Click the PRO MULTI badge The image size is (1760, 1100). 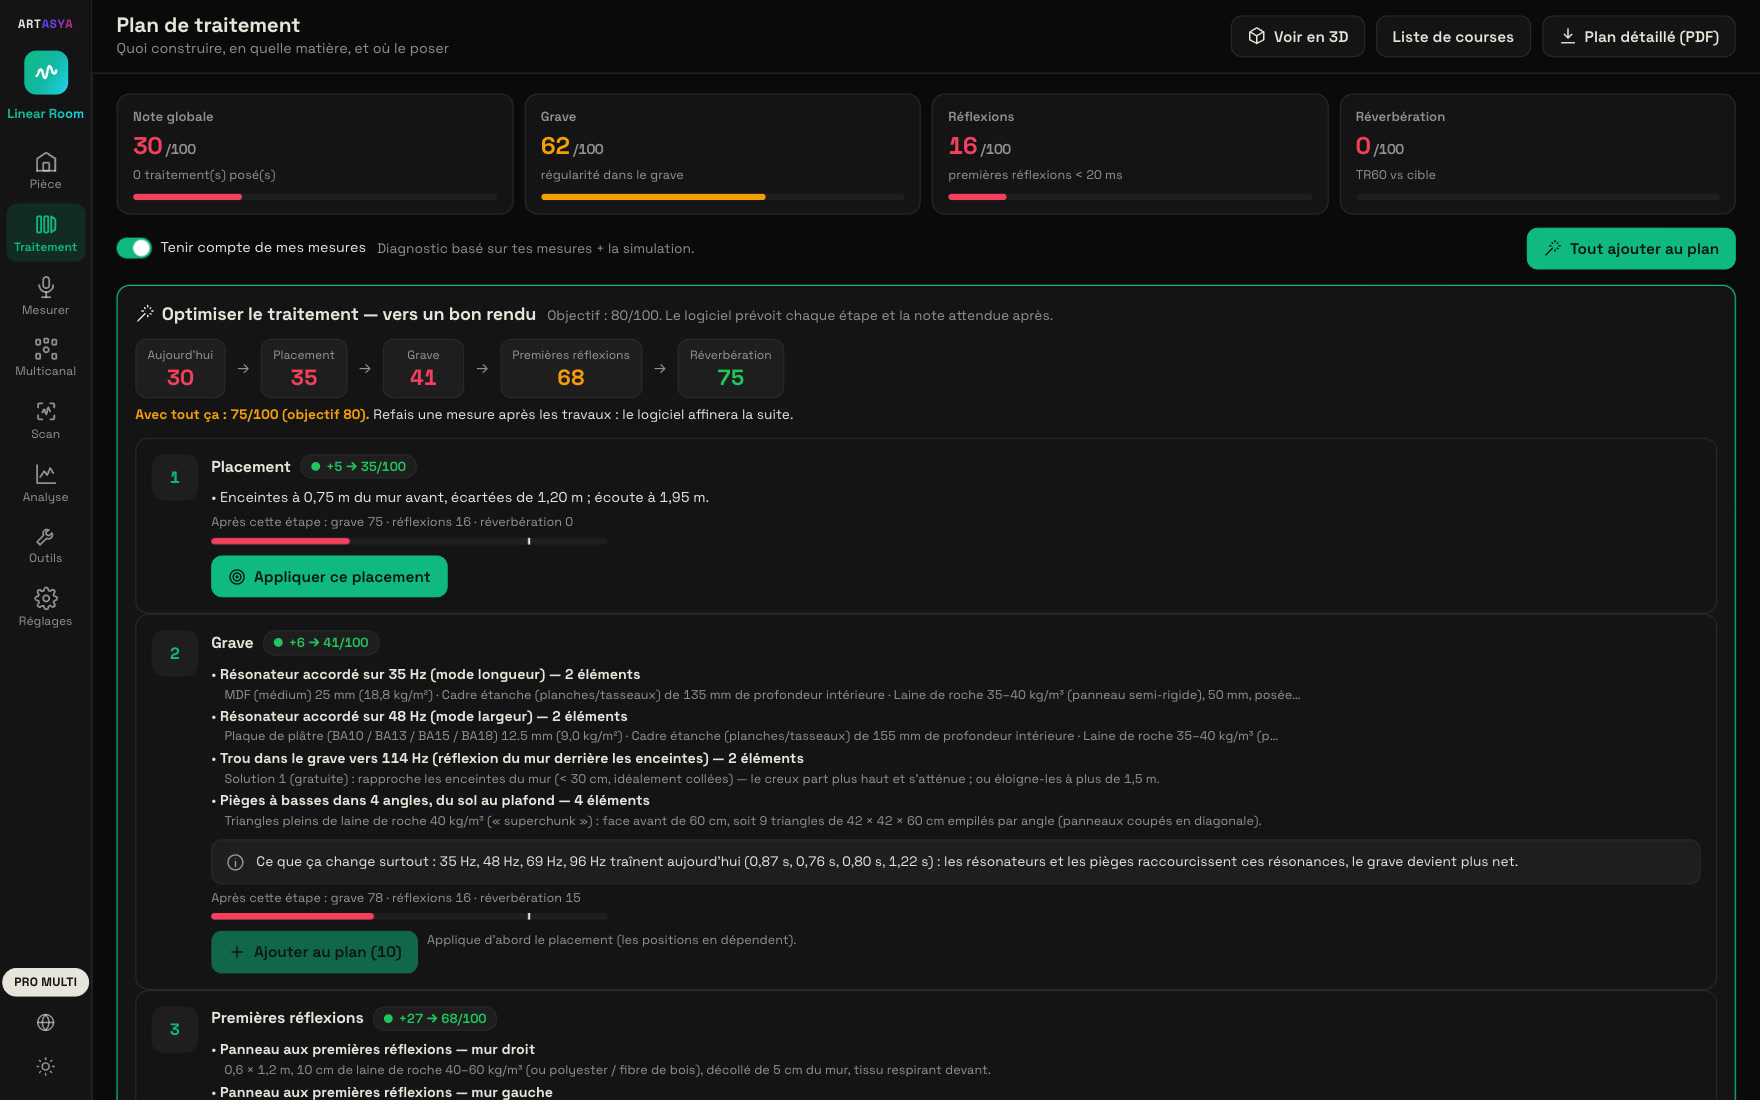click(x=45, y=982)
